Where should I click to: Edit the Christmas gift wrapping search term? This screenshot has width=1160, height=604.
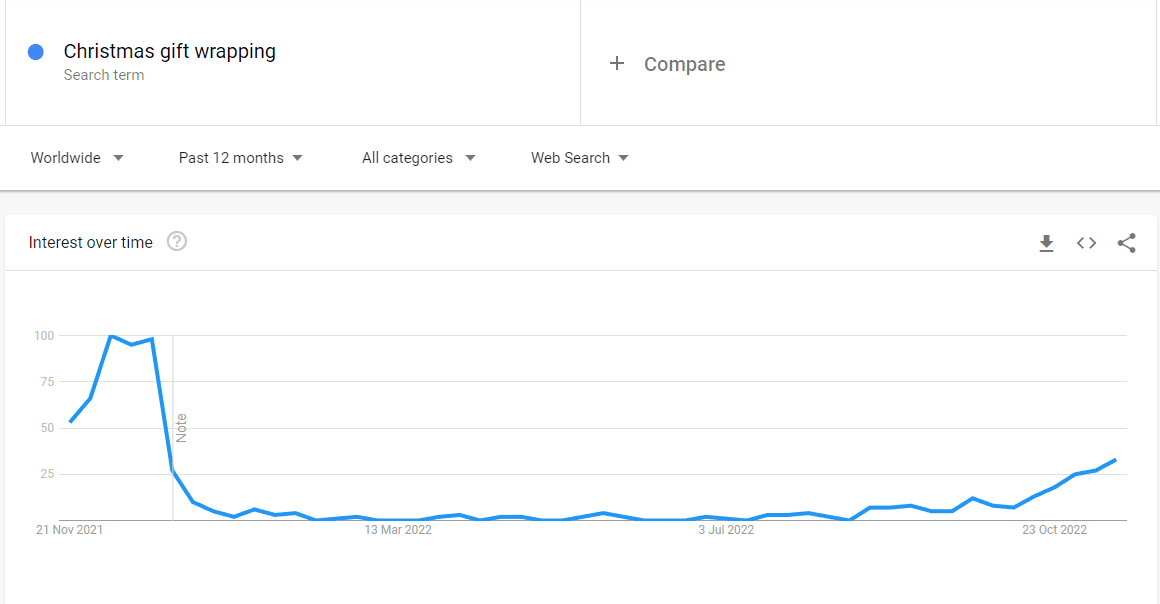coord(169,51)
